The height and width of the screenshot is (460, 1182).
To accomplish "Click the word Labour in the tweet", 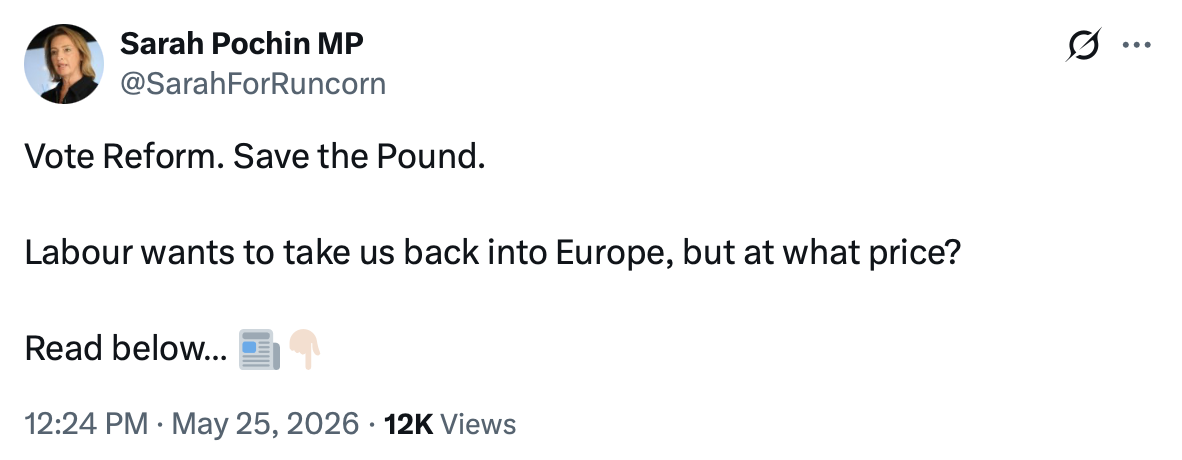I will click(78, 253).
